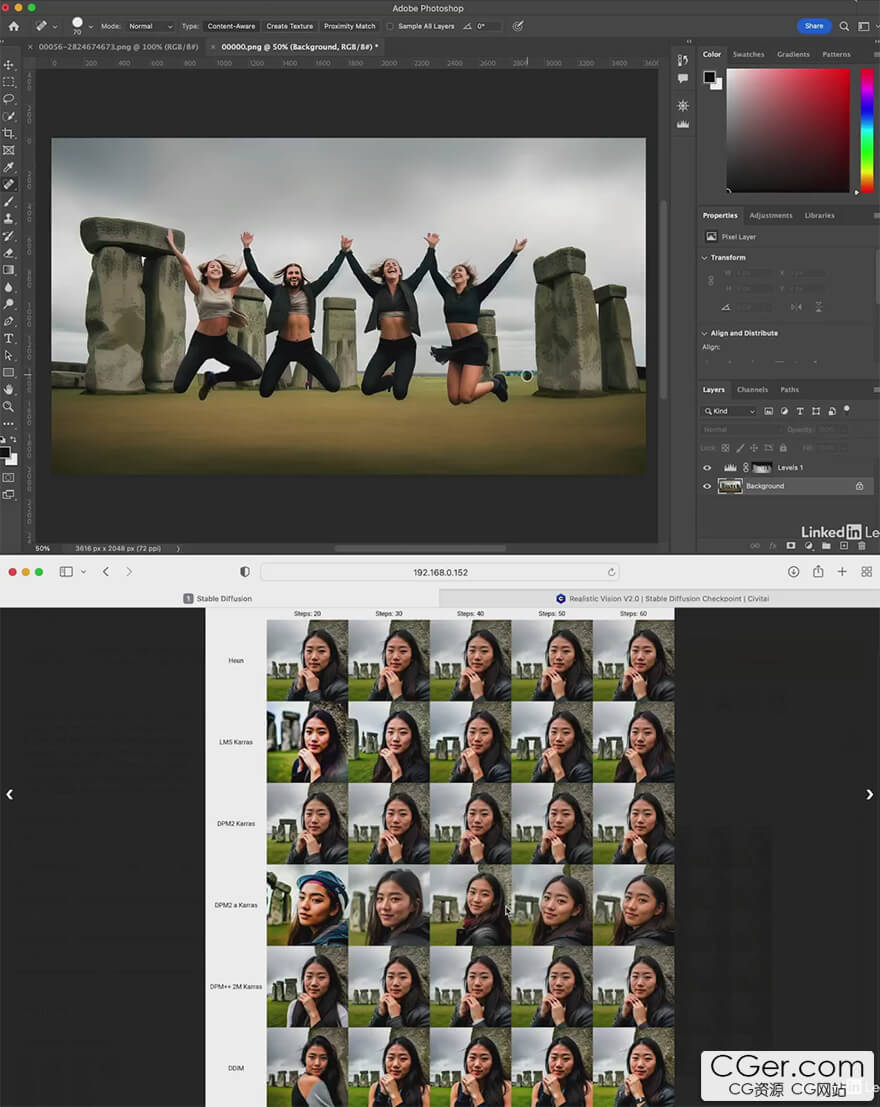Switch to the Channels tab
The width and height of the screenshot is (880, 1107).
point(752,390)
